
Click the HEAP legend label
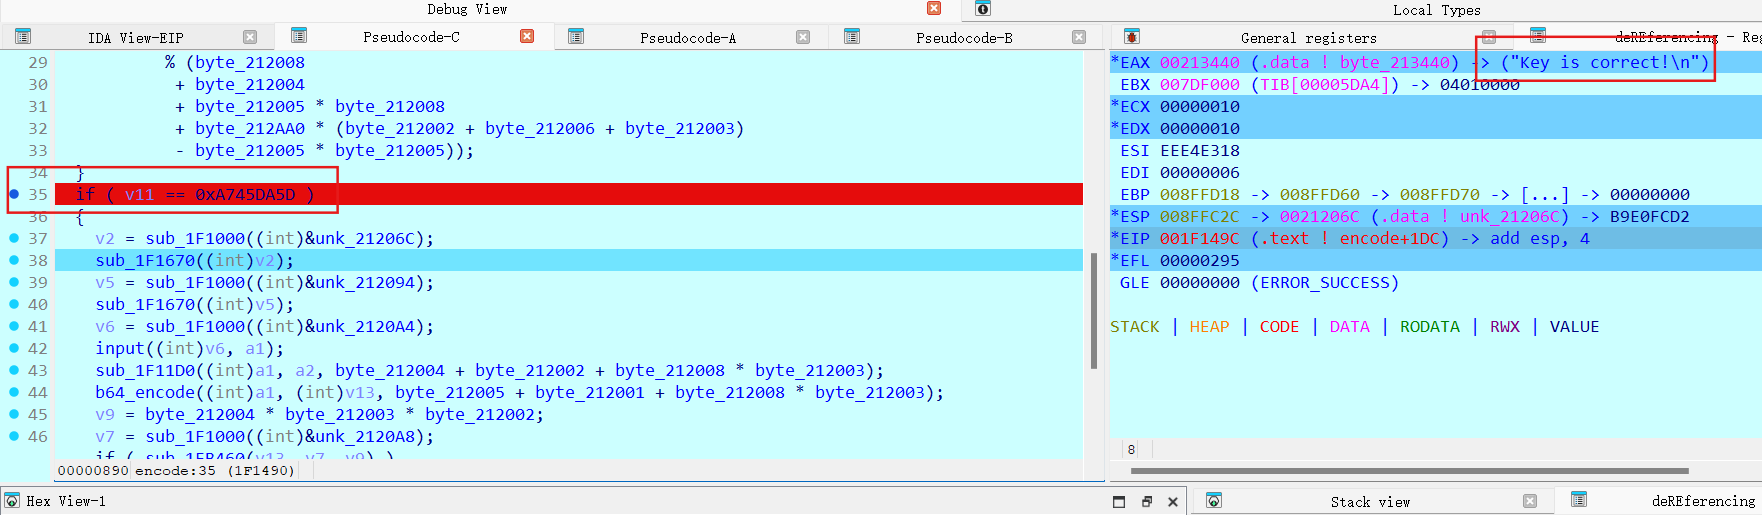pos(1209,327)
